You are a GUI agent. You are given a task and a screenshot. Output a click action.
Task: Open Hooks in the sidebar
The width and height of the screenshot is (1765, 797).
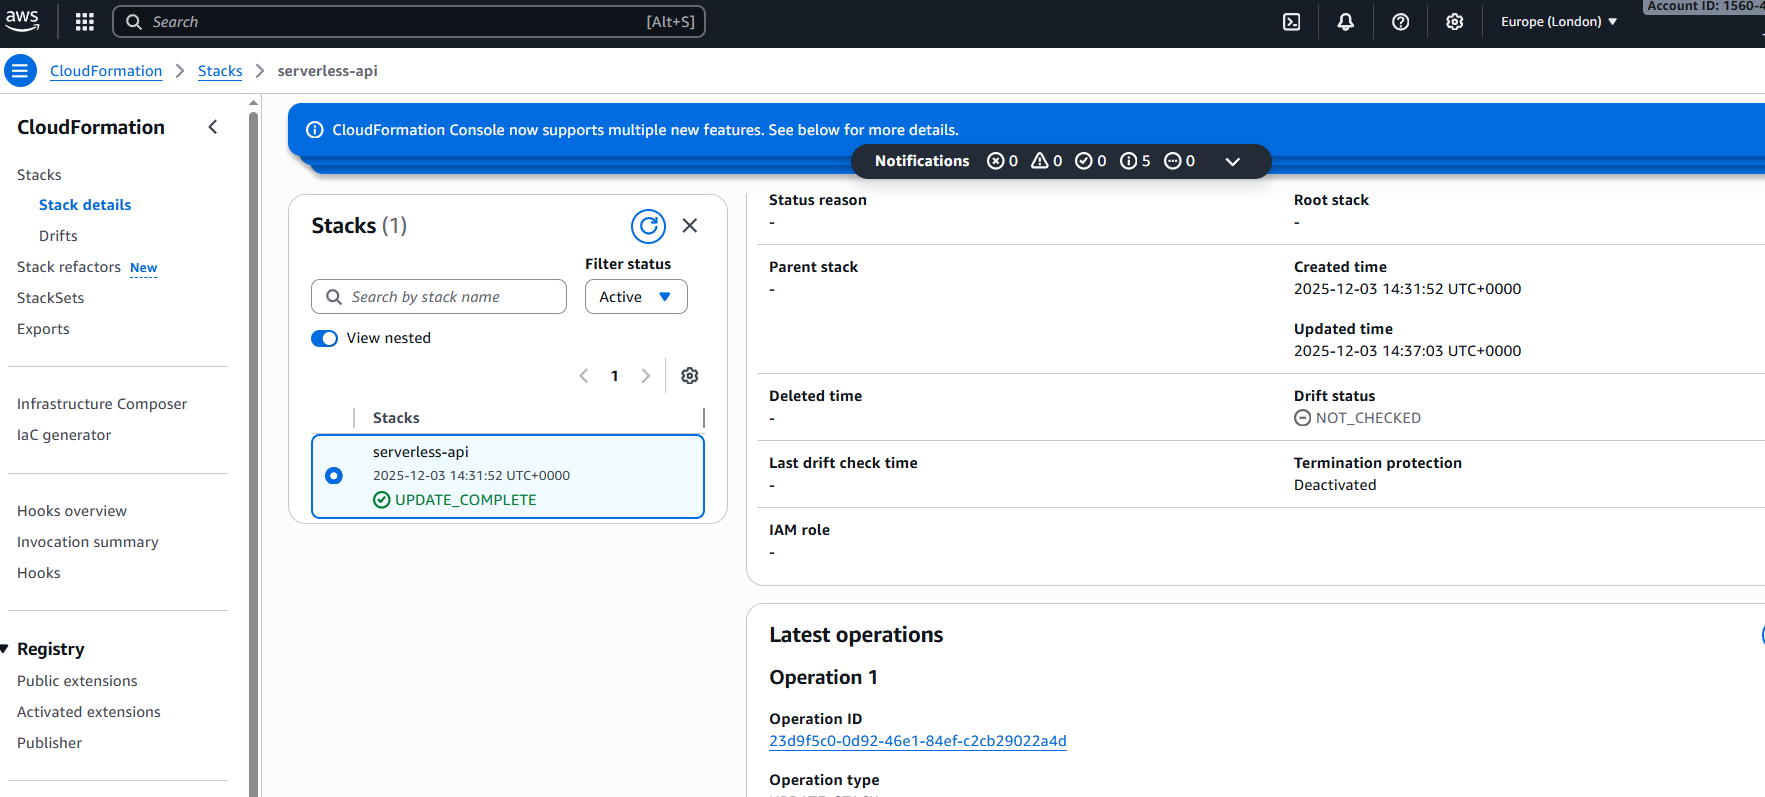coord(39,573)
